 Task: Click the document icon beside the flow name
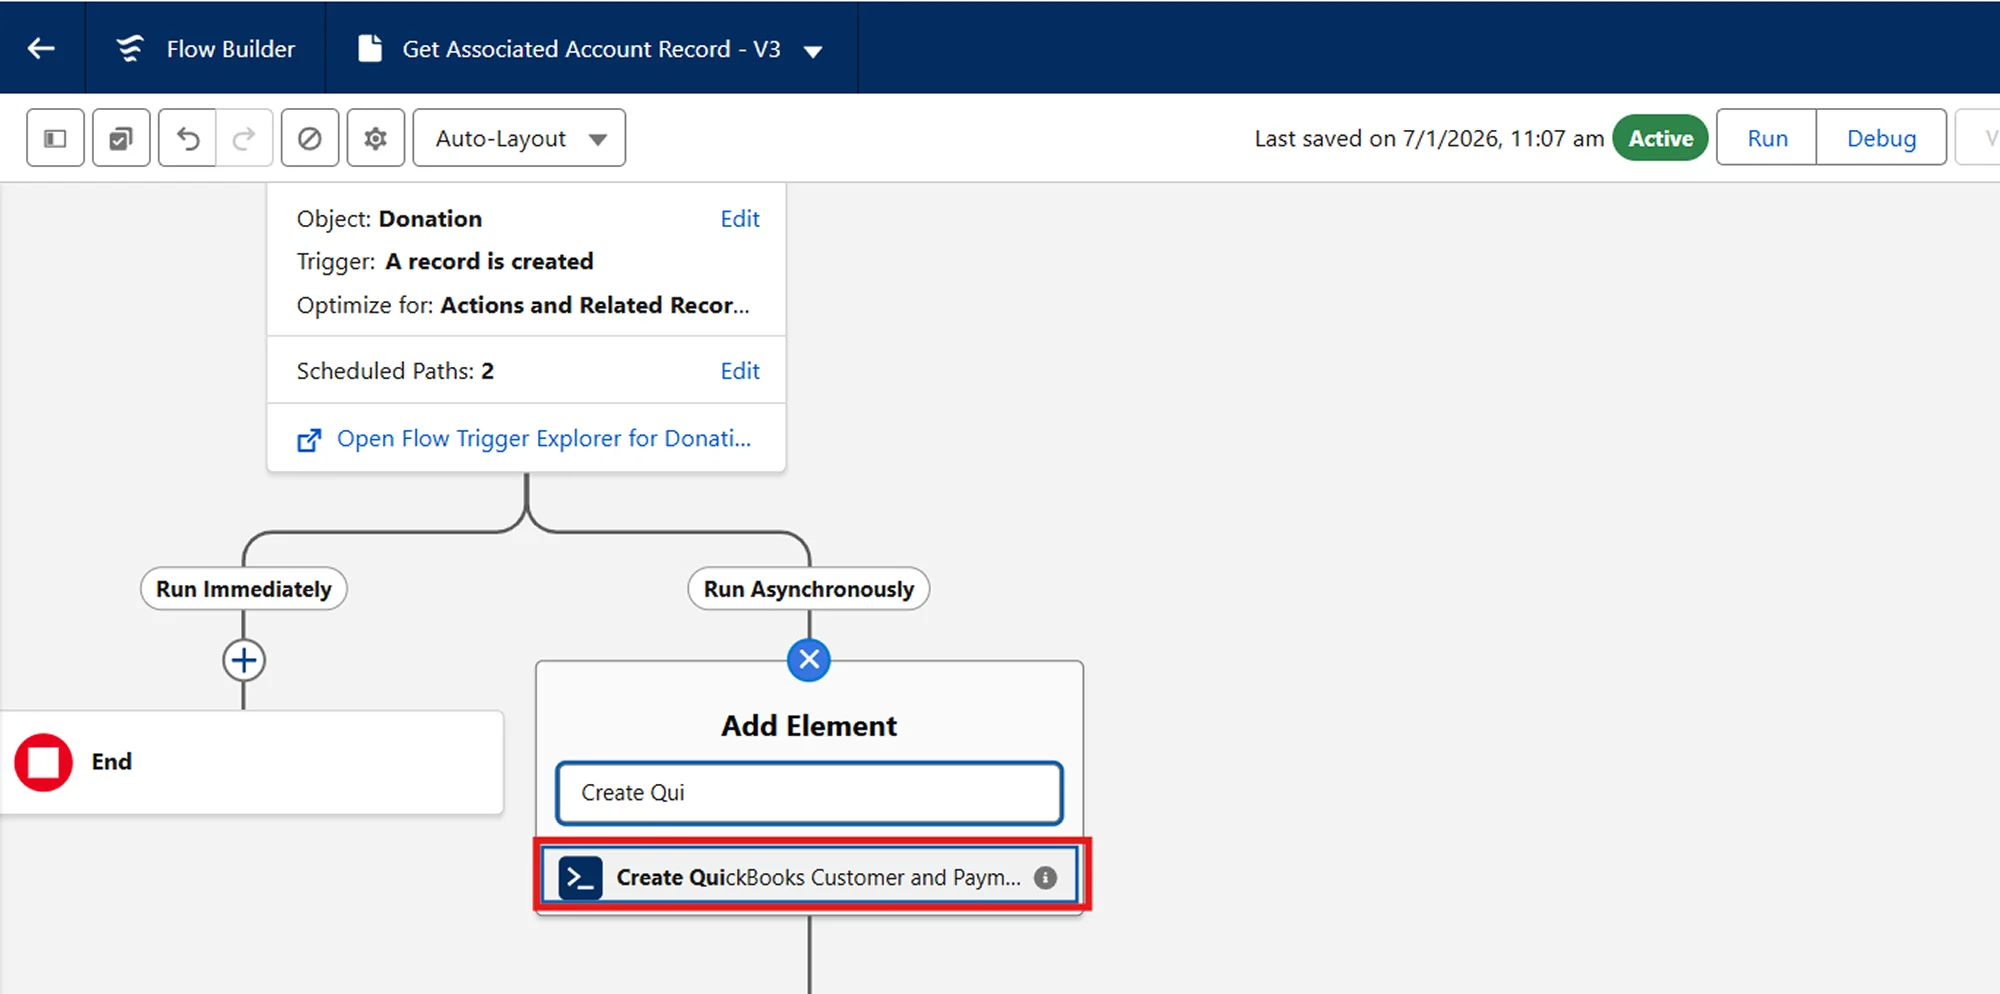click(x=371, y=47)
